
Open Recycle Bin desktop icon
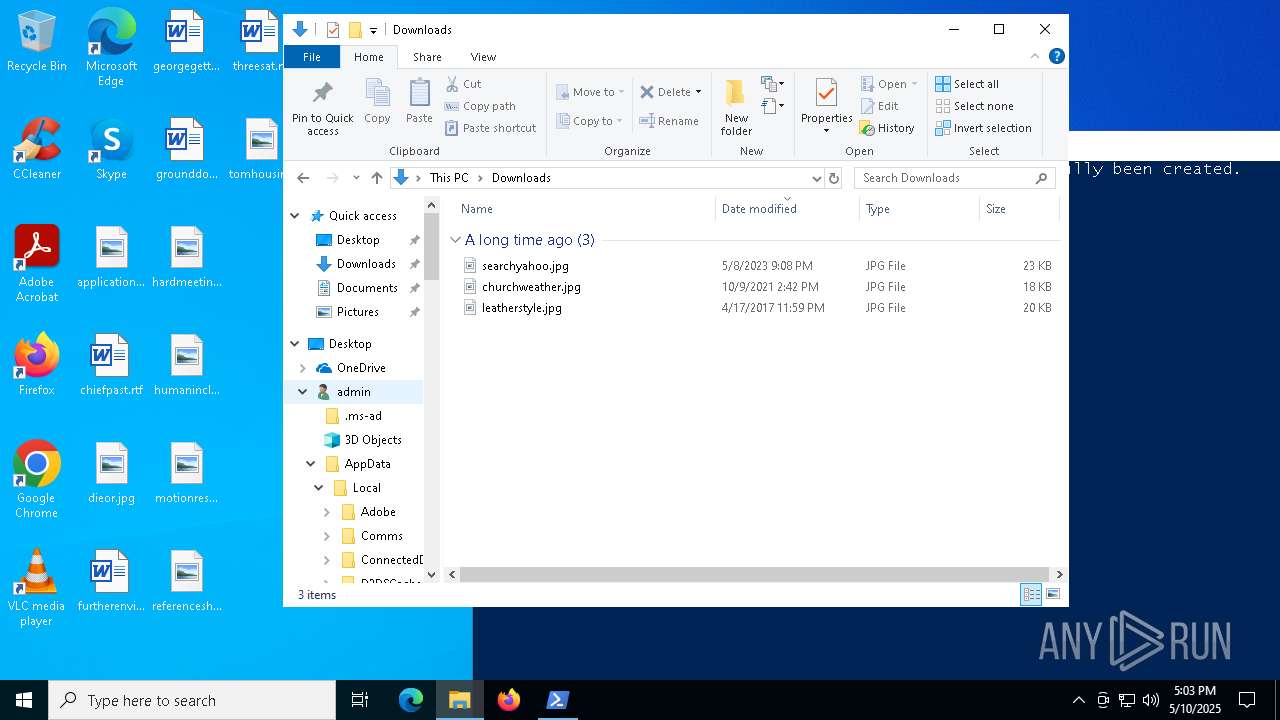click(37, 42)
